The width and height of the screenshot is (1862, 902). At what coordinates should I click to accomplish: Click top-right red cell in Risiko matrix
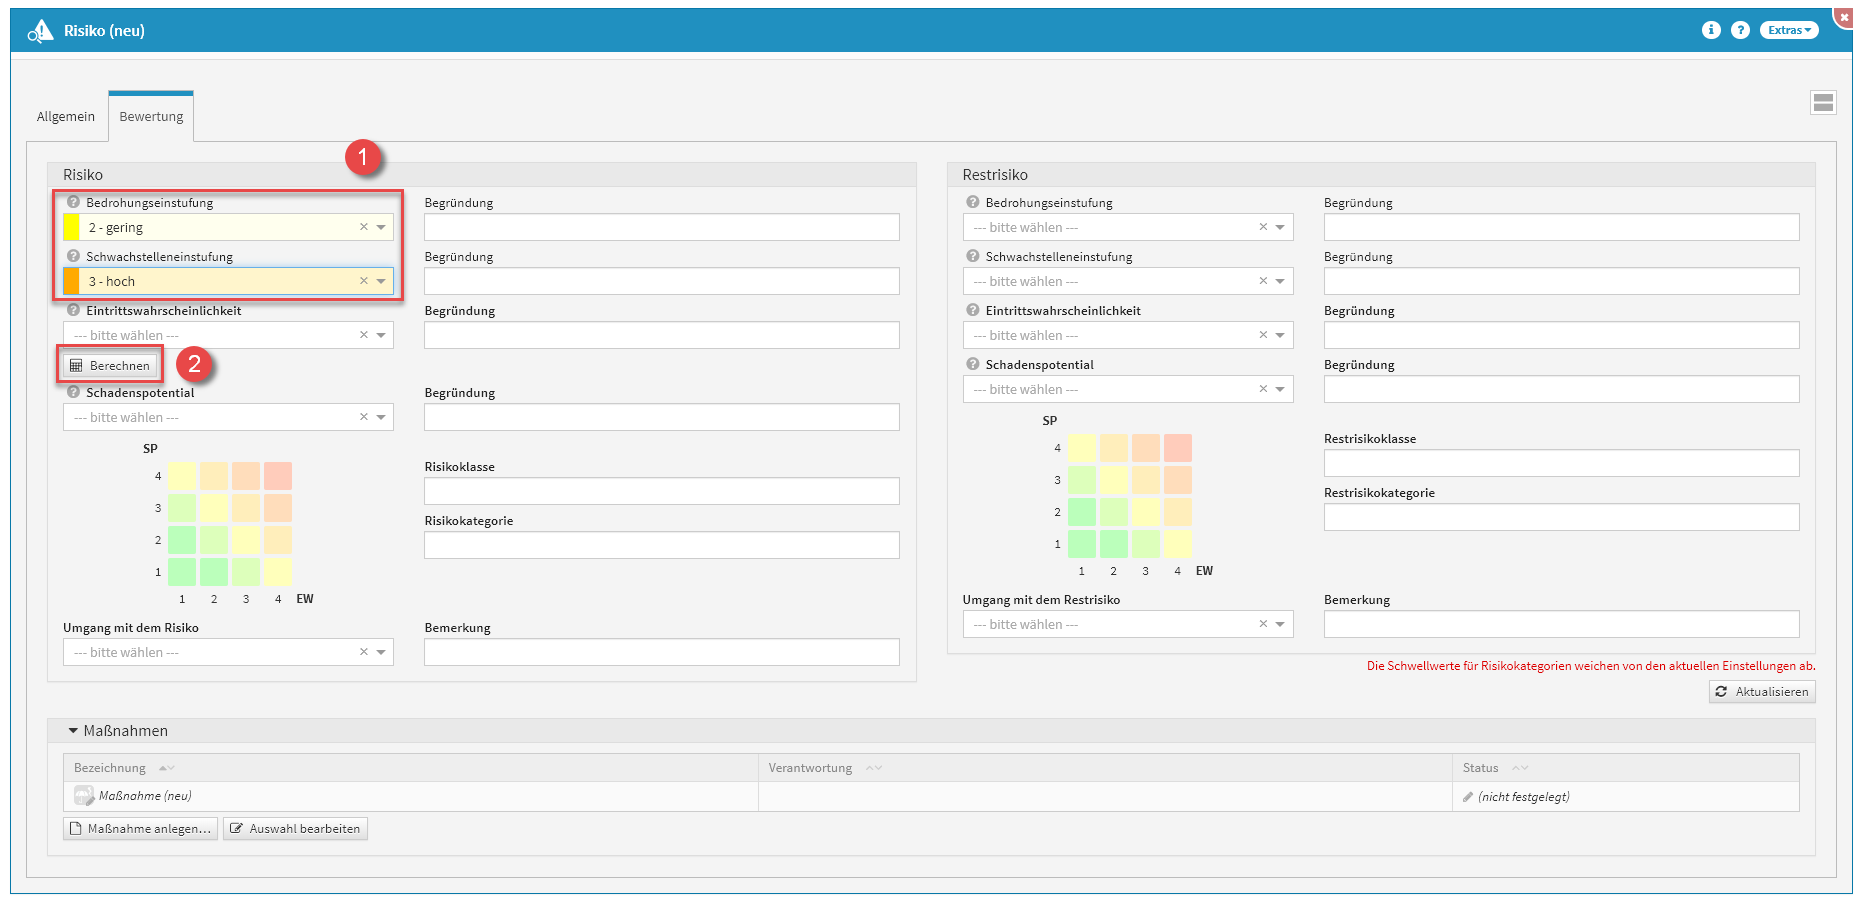click(278, 476)
